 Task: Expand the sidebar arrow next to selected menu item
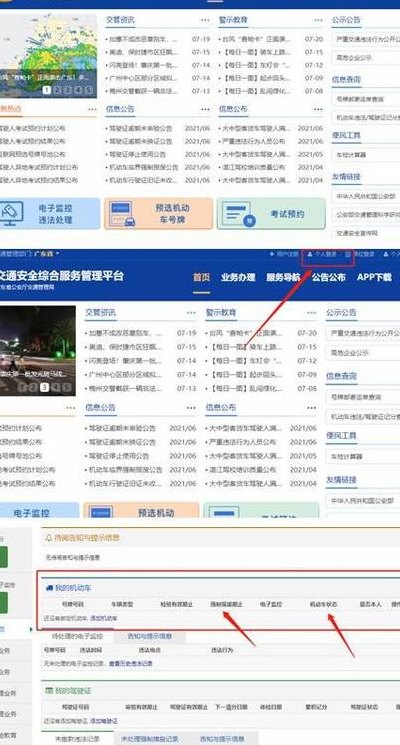click(31, 630)
